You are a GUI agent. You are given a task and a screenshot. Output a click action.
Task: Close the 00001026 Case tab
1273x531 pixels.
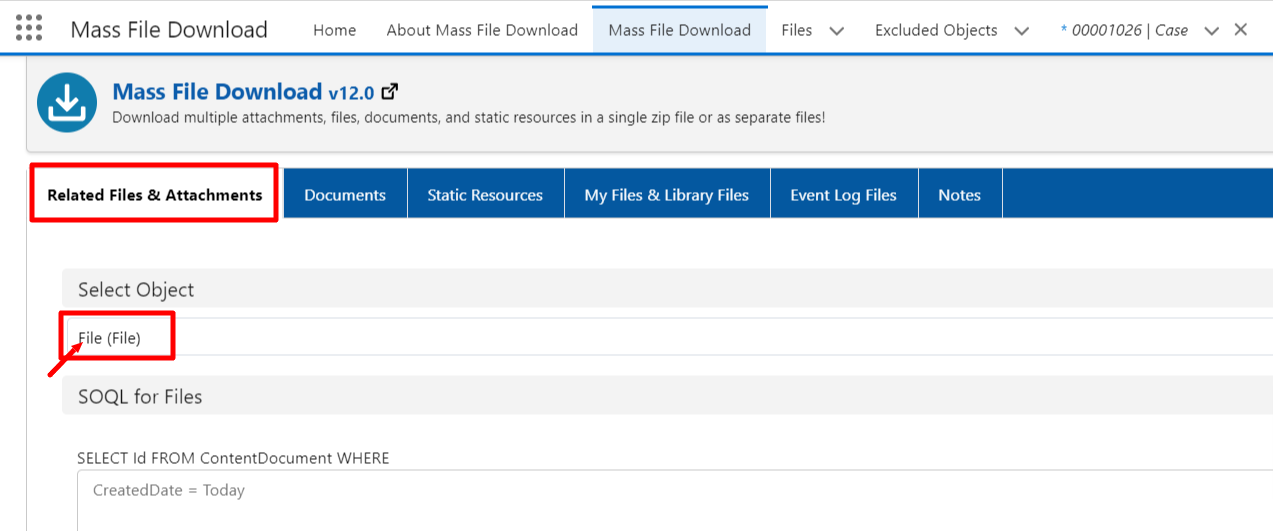coord(1241,29)
